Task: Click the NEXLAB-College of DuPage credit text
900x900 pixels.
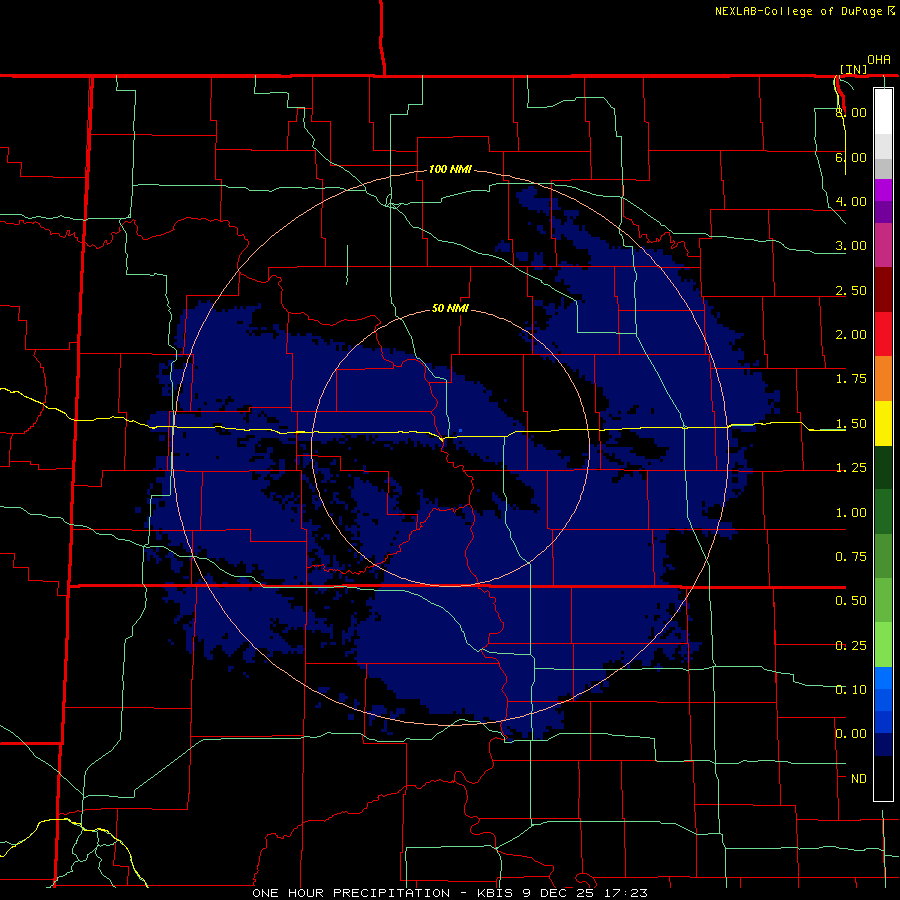Action: pyautogui.click(x=798, y=11)
